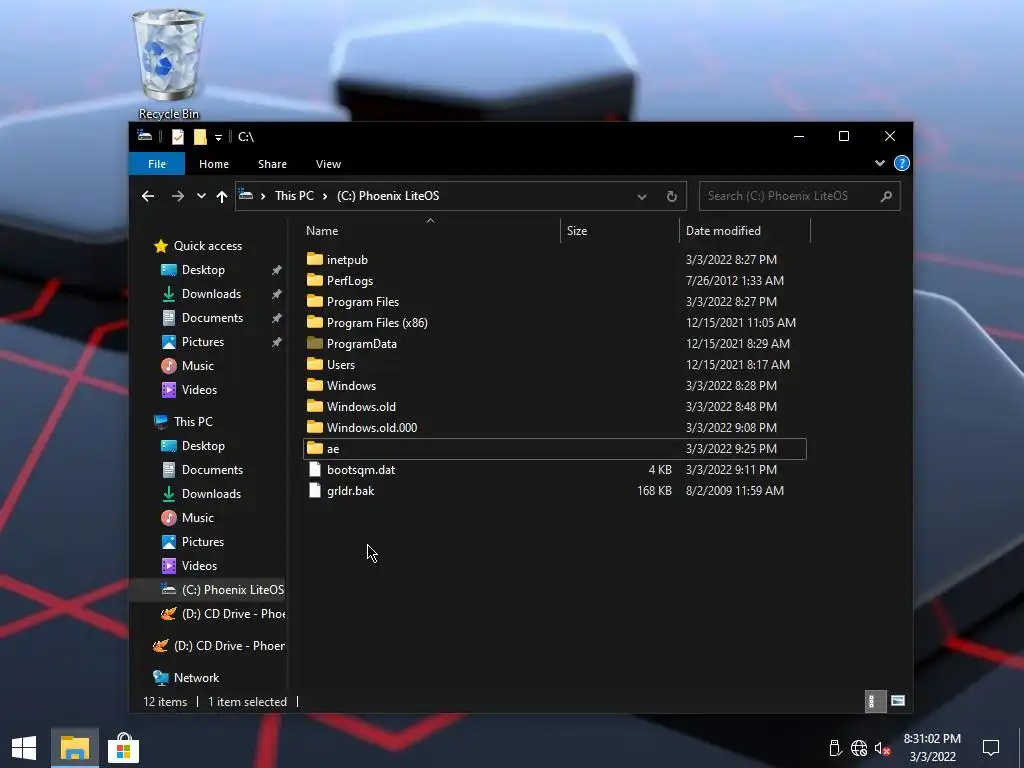Open Customize Quick Access Toolbar dropdown
Image resolution: width=1024 pixels, height=768 pixels.
click(219, 137)
